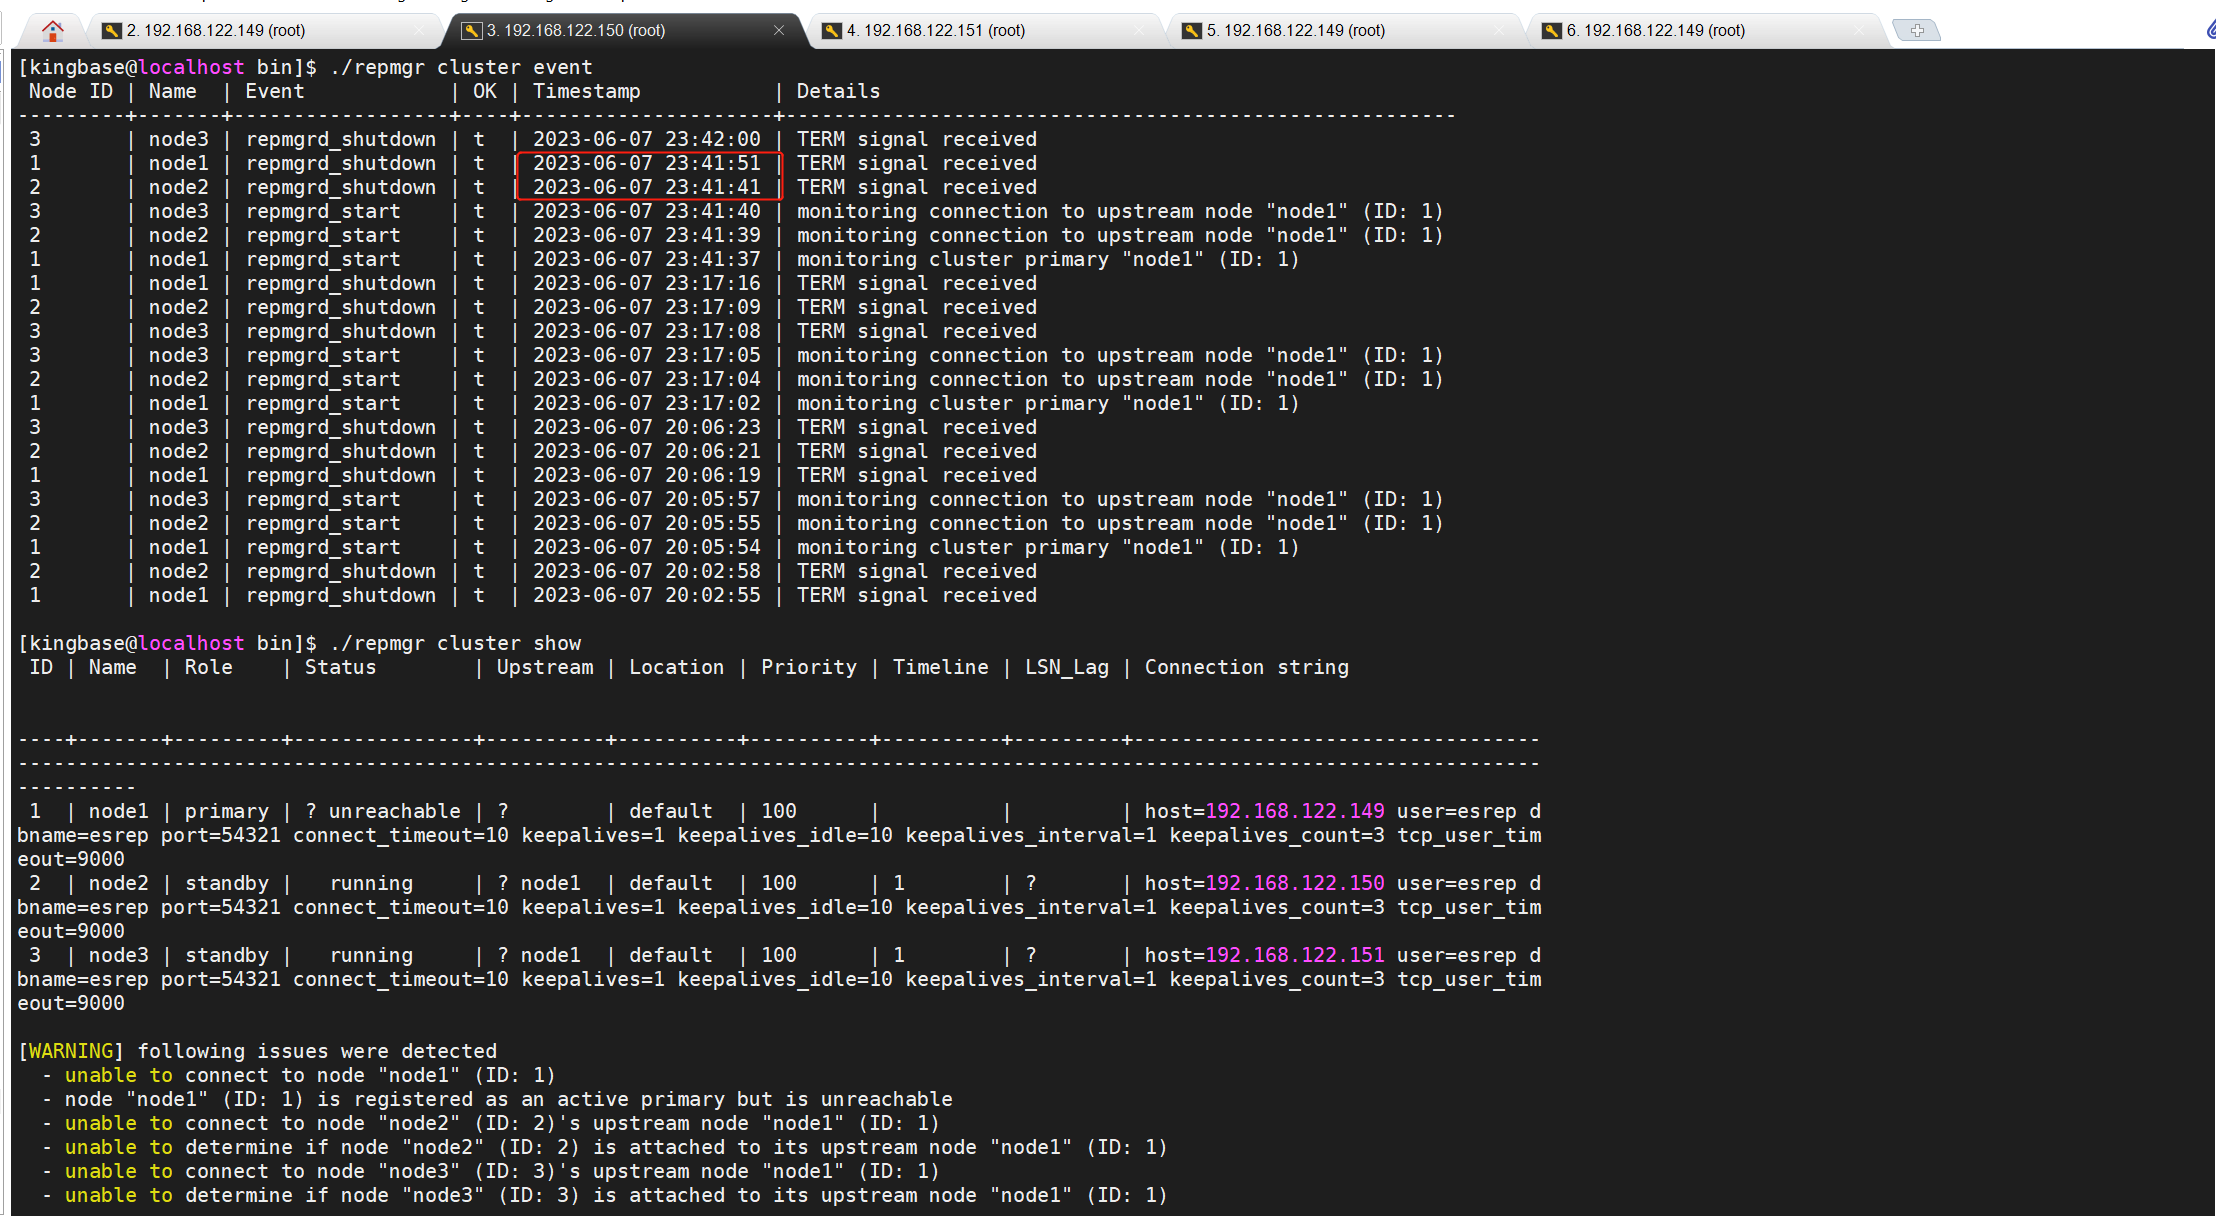Close the 4. 192.168.122.151 tab
This screenshot has width=2216, height=1216.
[x=1139, y=31]
